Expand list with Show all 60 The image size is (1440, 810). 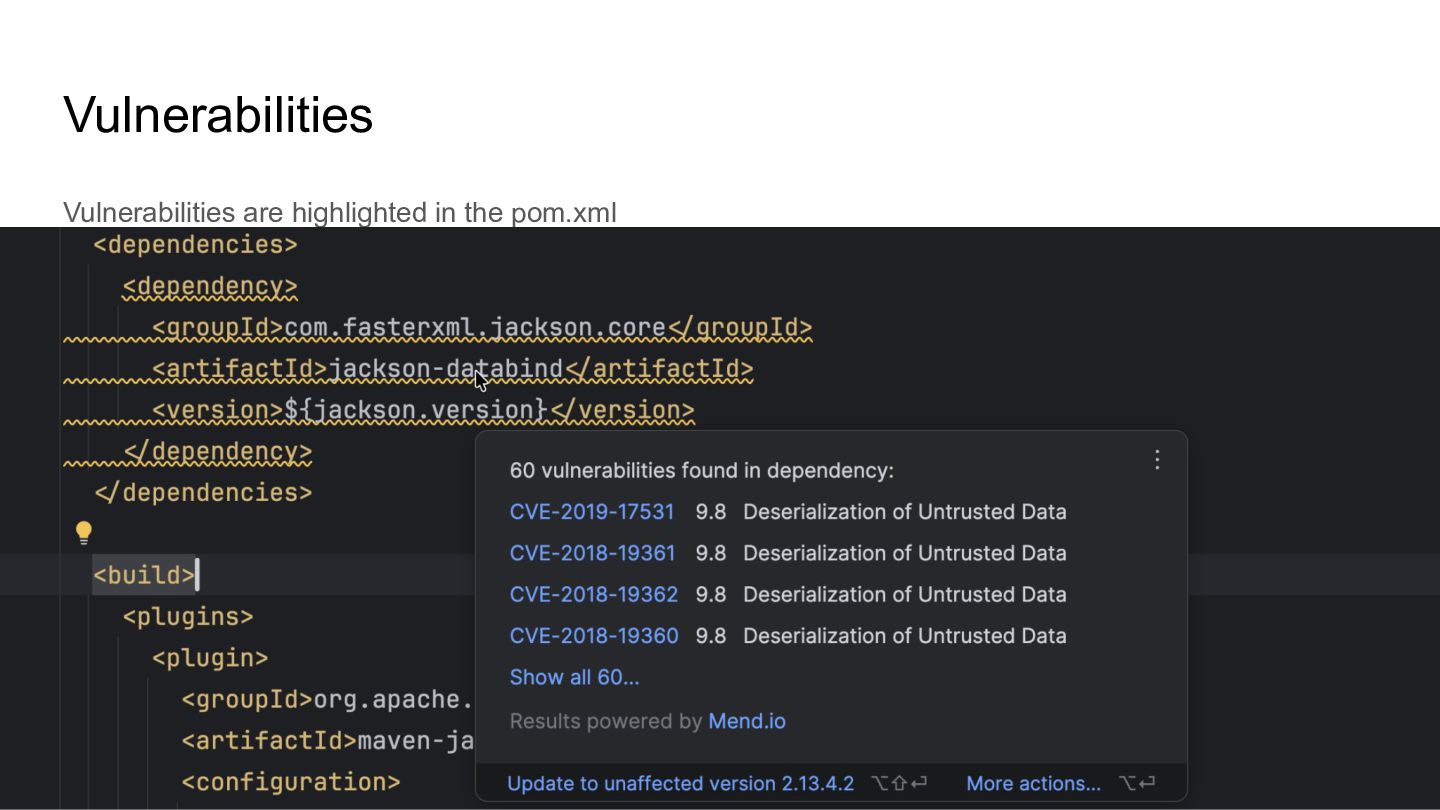tap(574, 677)
